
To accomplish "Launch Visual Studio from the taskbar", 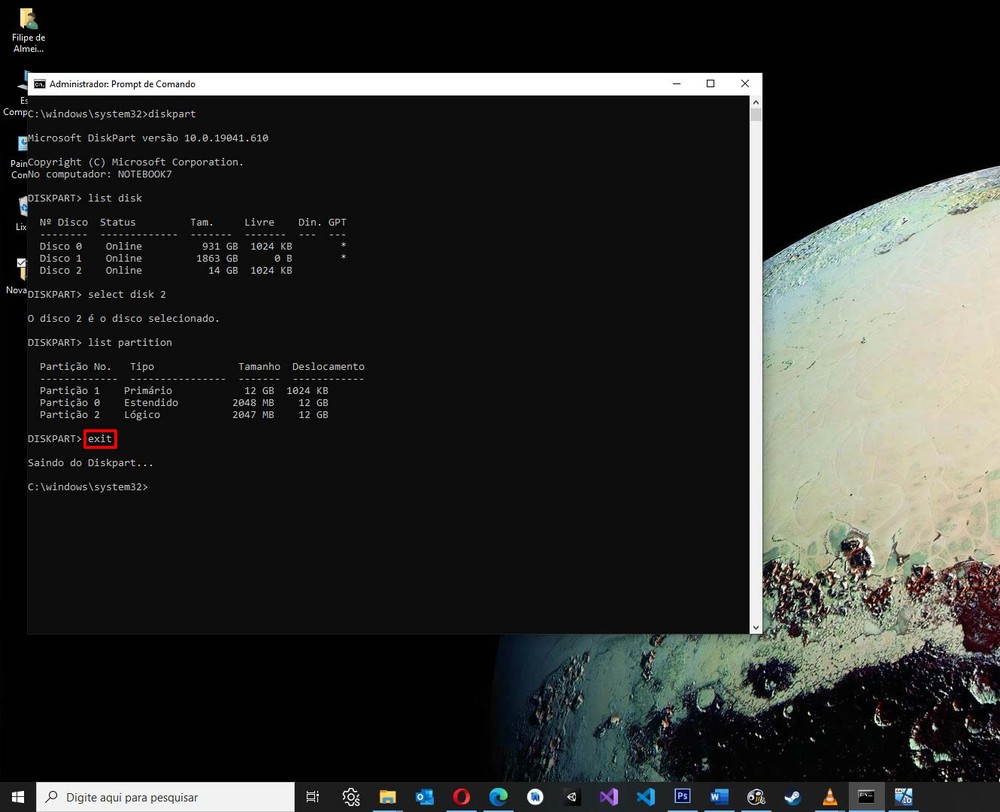I will [x=609, y=797].
